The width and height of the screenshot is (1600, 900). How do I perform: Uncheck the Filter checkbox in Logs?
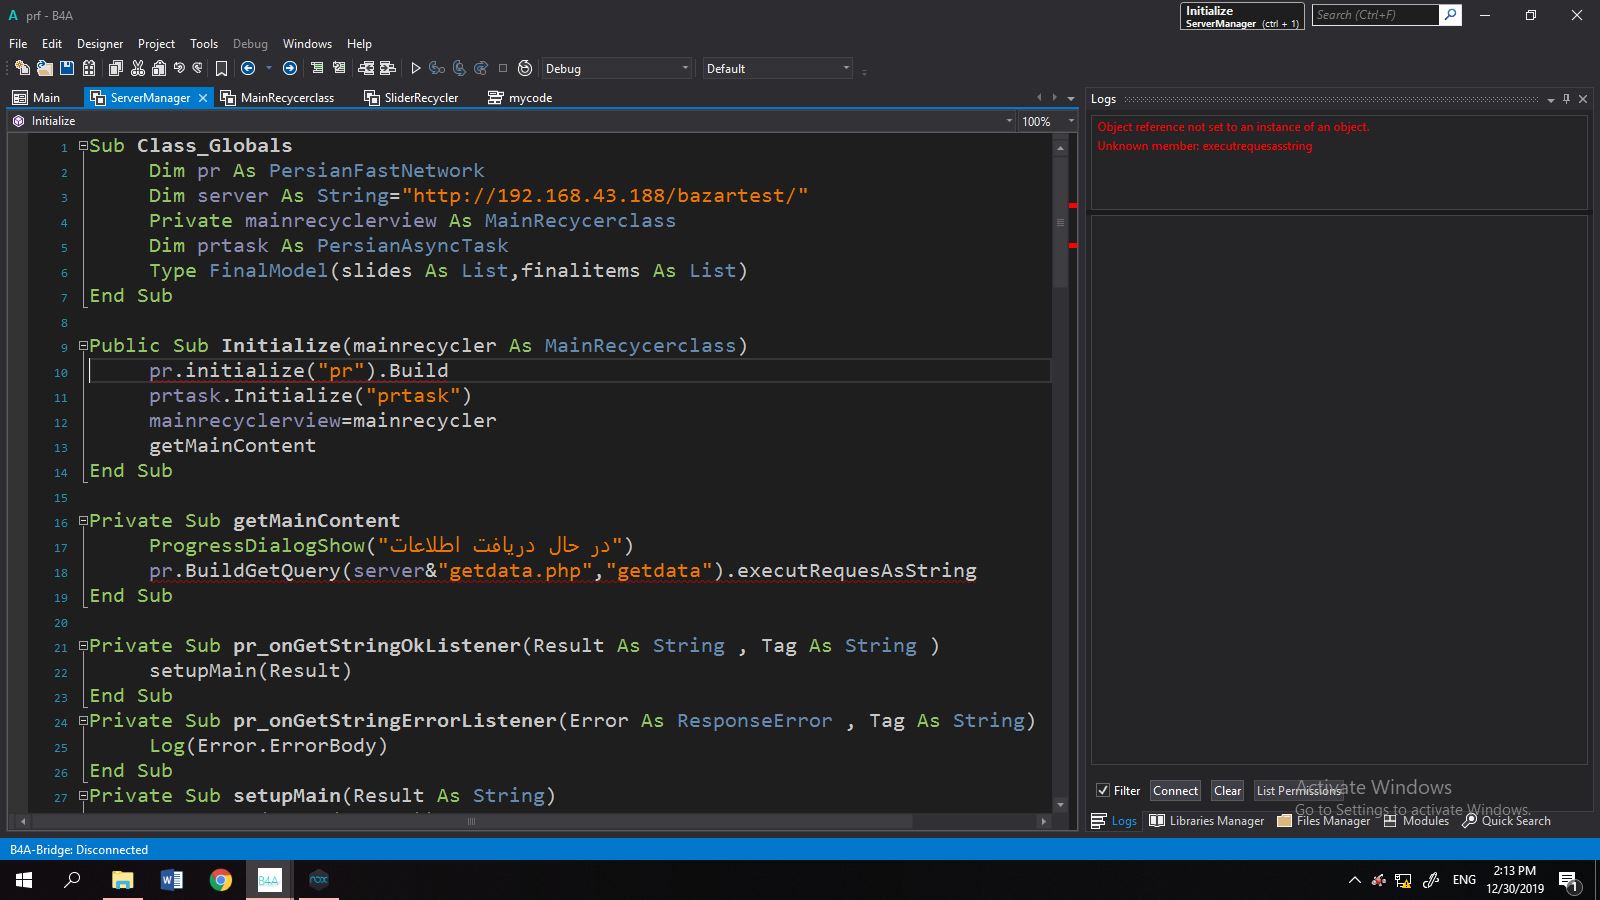(x=1102, y=790)
